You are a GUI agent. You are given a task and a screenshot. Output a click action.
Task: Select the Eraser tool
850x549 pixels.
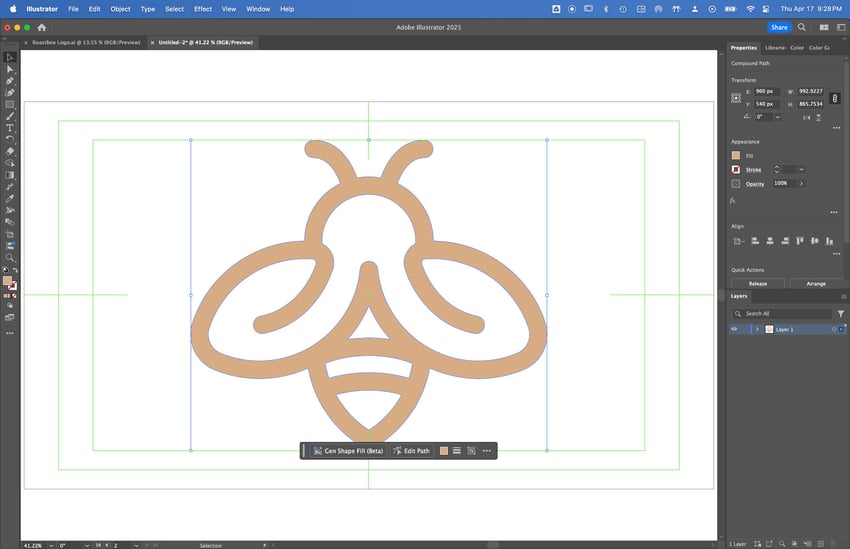(10, 151)
